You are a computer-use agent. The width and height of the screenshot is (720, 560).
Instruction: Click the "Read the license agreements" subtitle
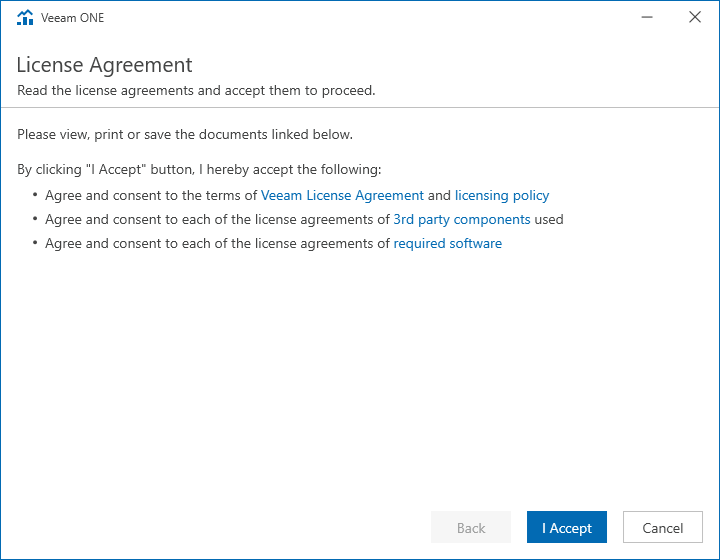coord(196,90)
